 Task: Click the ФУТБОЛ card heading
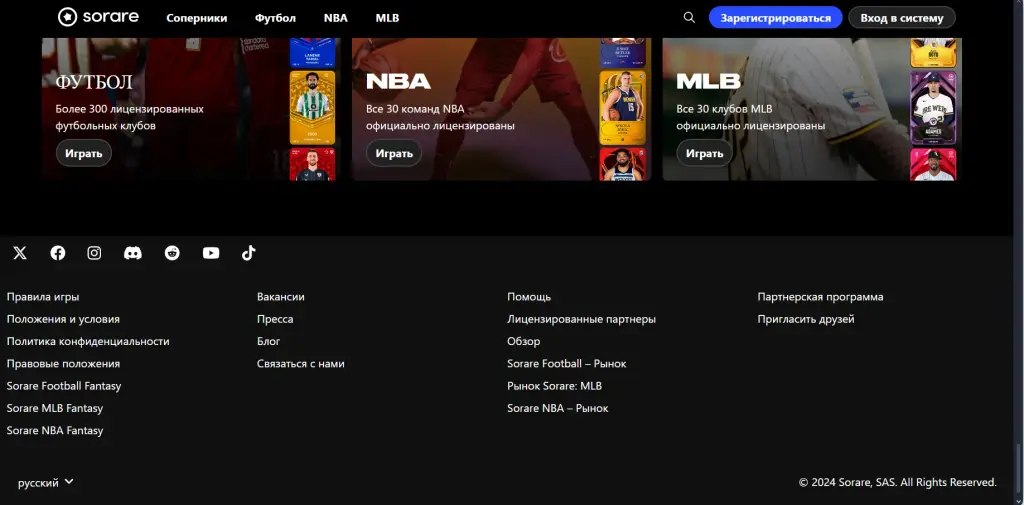tap(94, 82)
